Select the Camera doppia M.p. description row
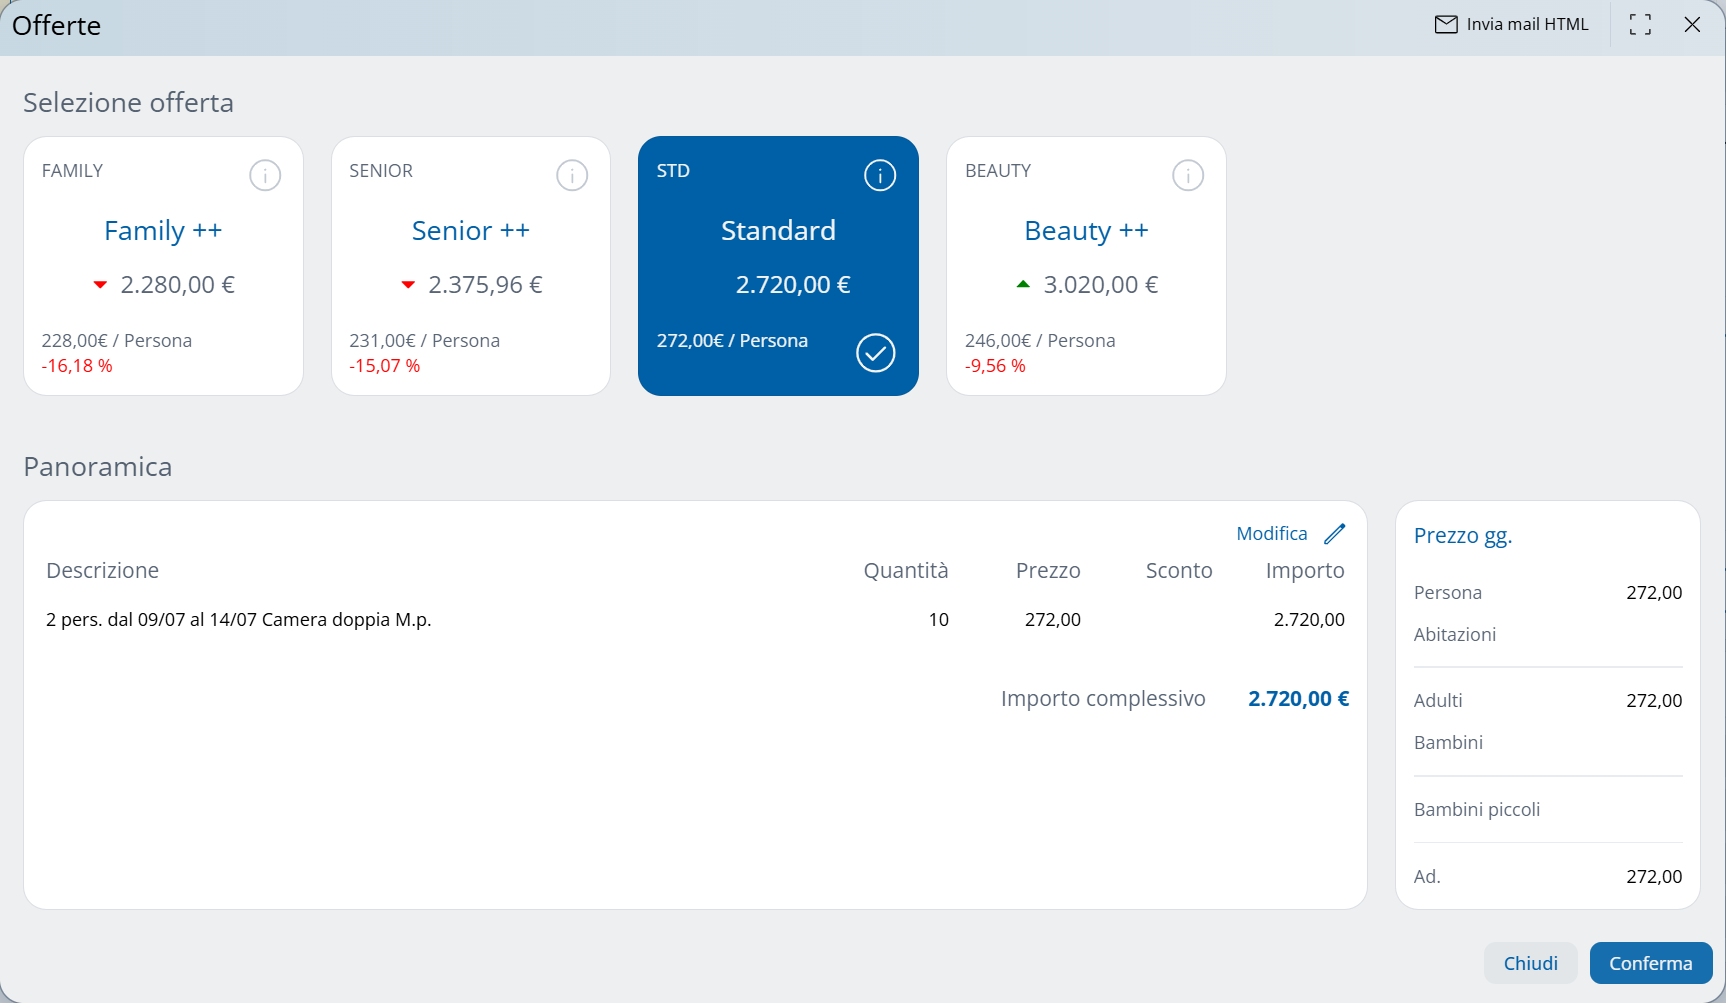 pos(239,620)
